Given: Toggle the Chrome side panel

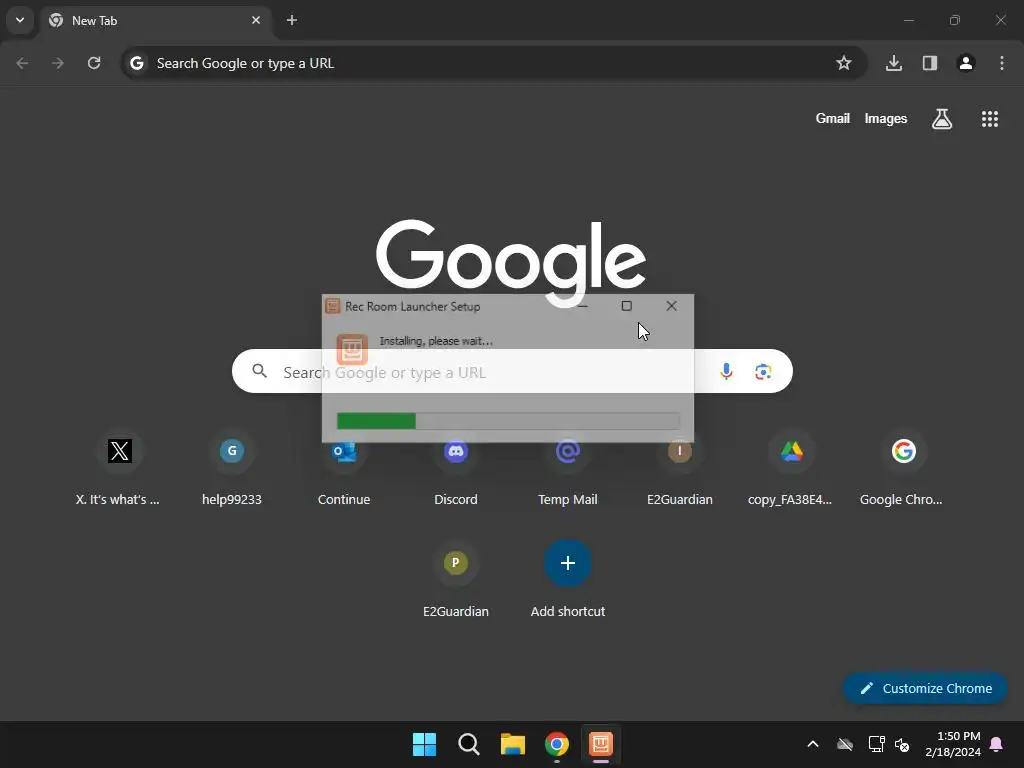Looking at the screenshot, I should coord(930,63).
